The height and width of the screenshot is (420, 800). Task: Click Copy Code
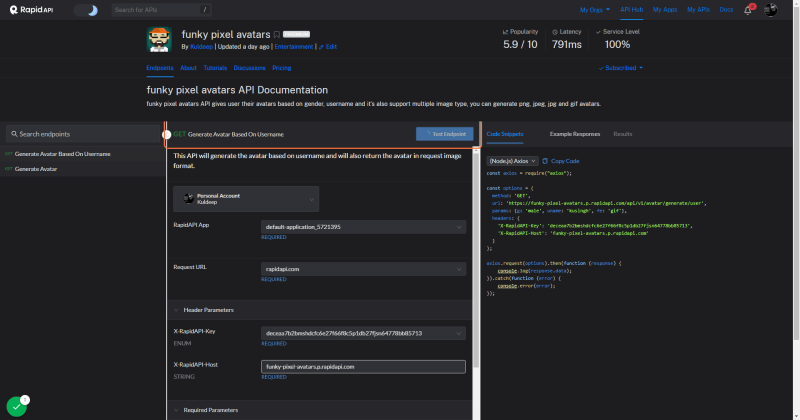tap(561, 161)
